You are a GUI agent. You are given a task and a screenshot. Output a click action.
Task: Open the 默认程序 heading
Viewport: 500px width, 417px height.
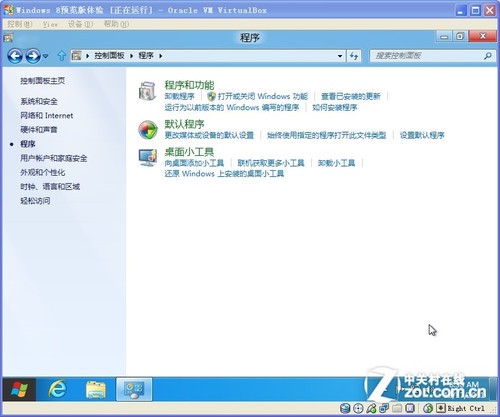[184, 124]
